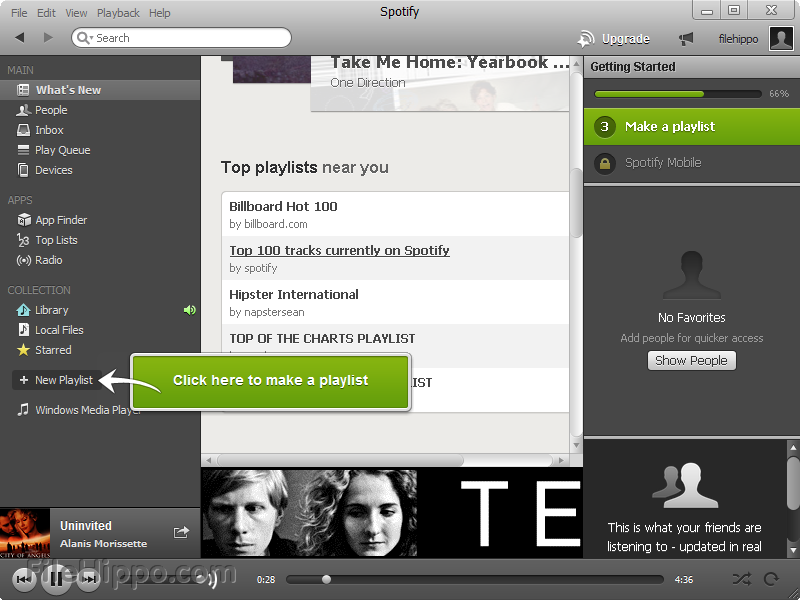This screenshot has height=600, width=800.
Task: Open the Library collection
Action: [x=51, y=310]
